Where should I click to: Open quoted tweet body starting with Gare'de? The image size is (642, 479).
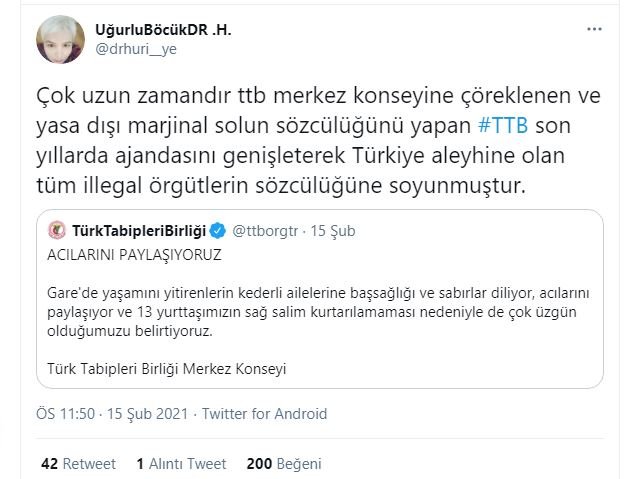(x=320, y=310)
